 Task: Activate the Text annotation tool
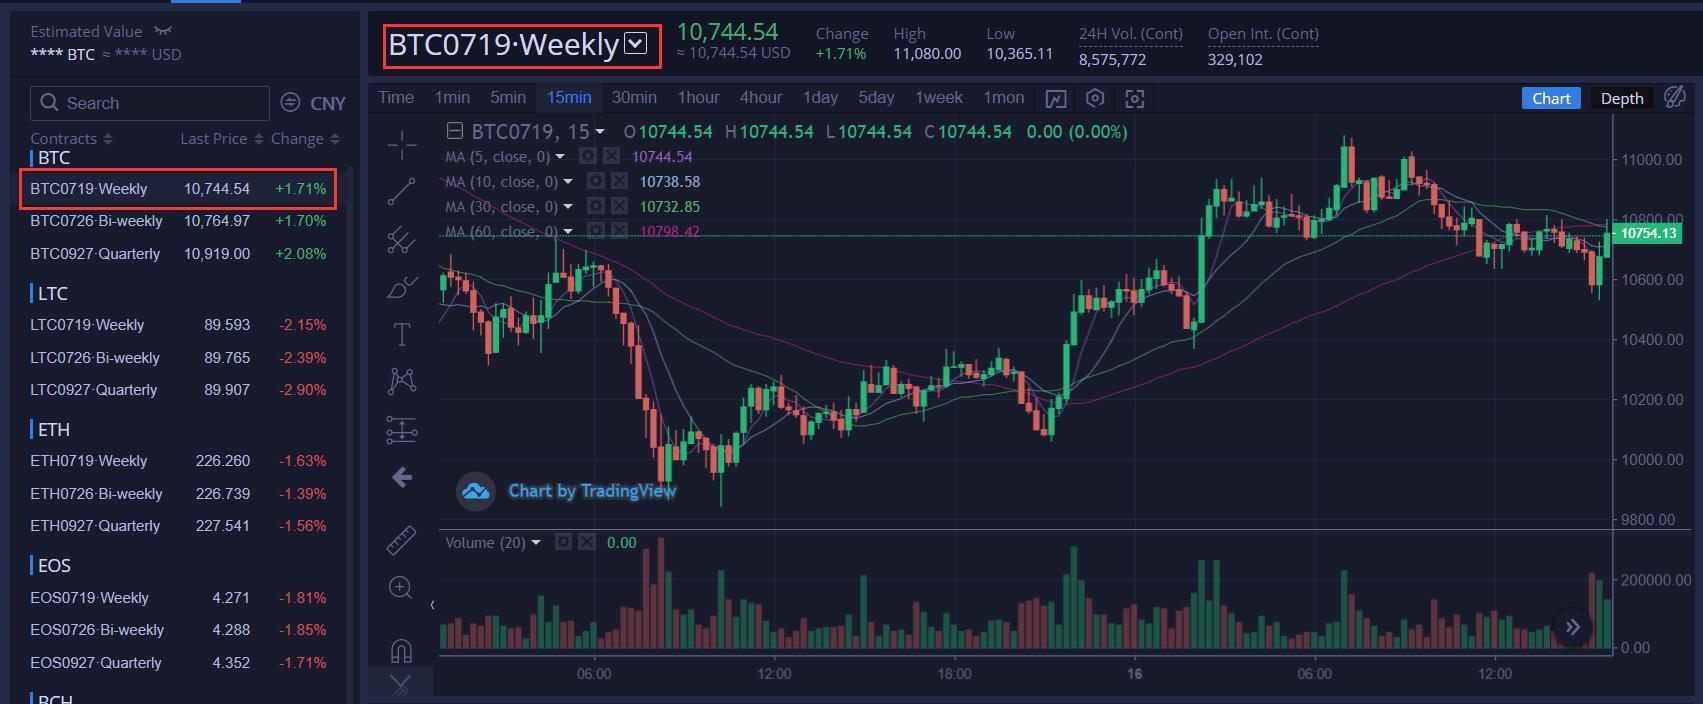pyautogui.click(x=402, y=334)
